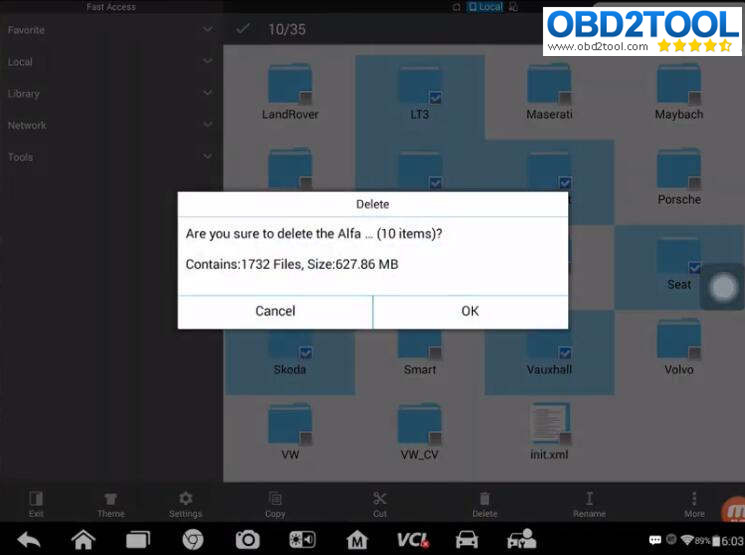The height and width of the screenshot is (555, 745).
Task: Open the Porsche folder
Action: click(x=678, y=177)
